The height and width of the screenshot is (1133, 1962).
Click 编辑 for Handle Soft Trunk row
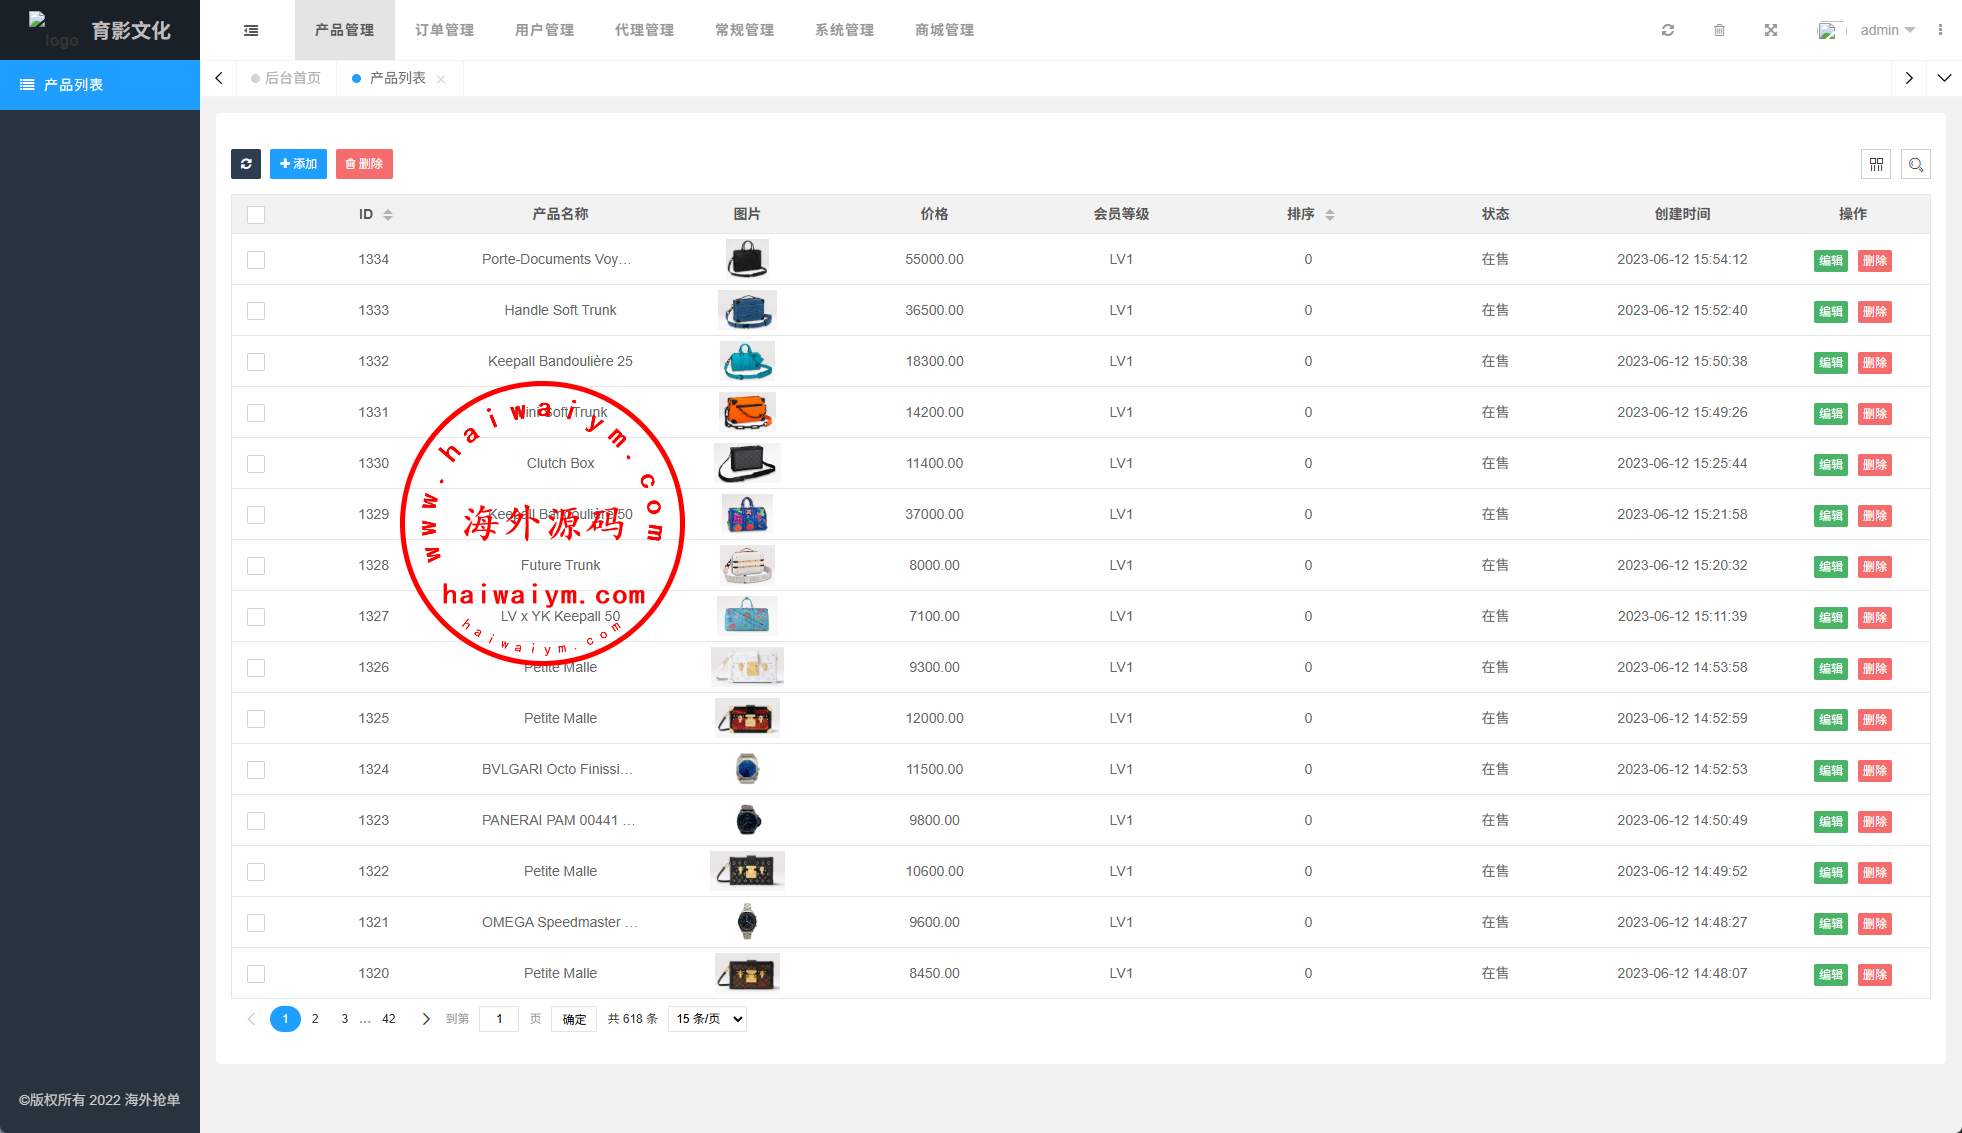tap(1830, 312)
